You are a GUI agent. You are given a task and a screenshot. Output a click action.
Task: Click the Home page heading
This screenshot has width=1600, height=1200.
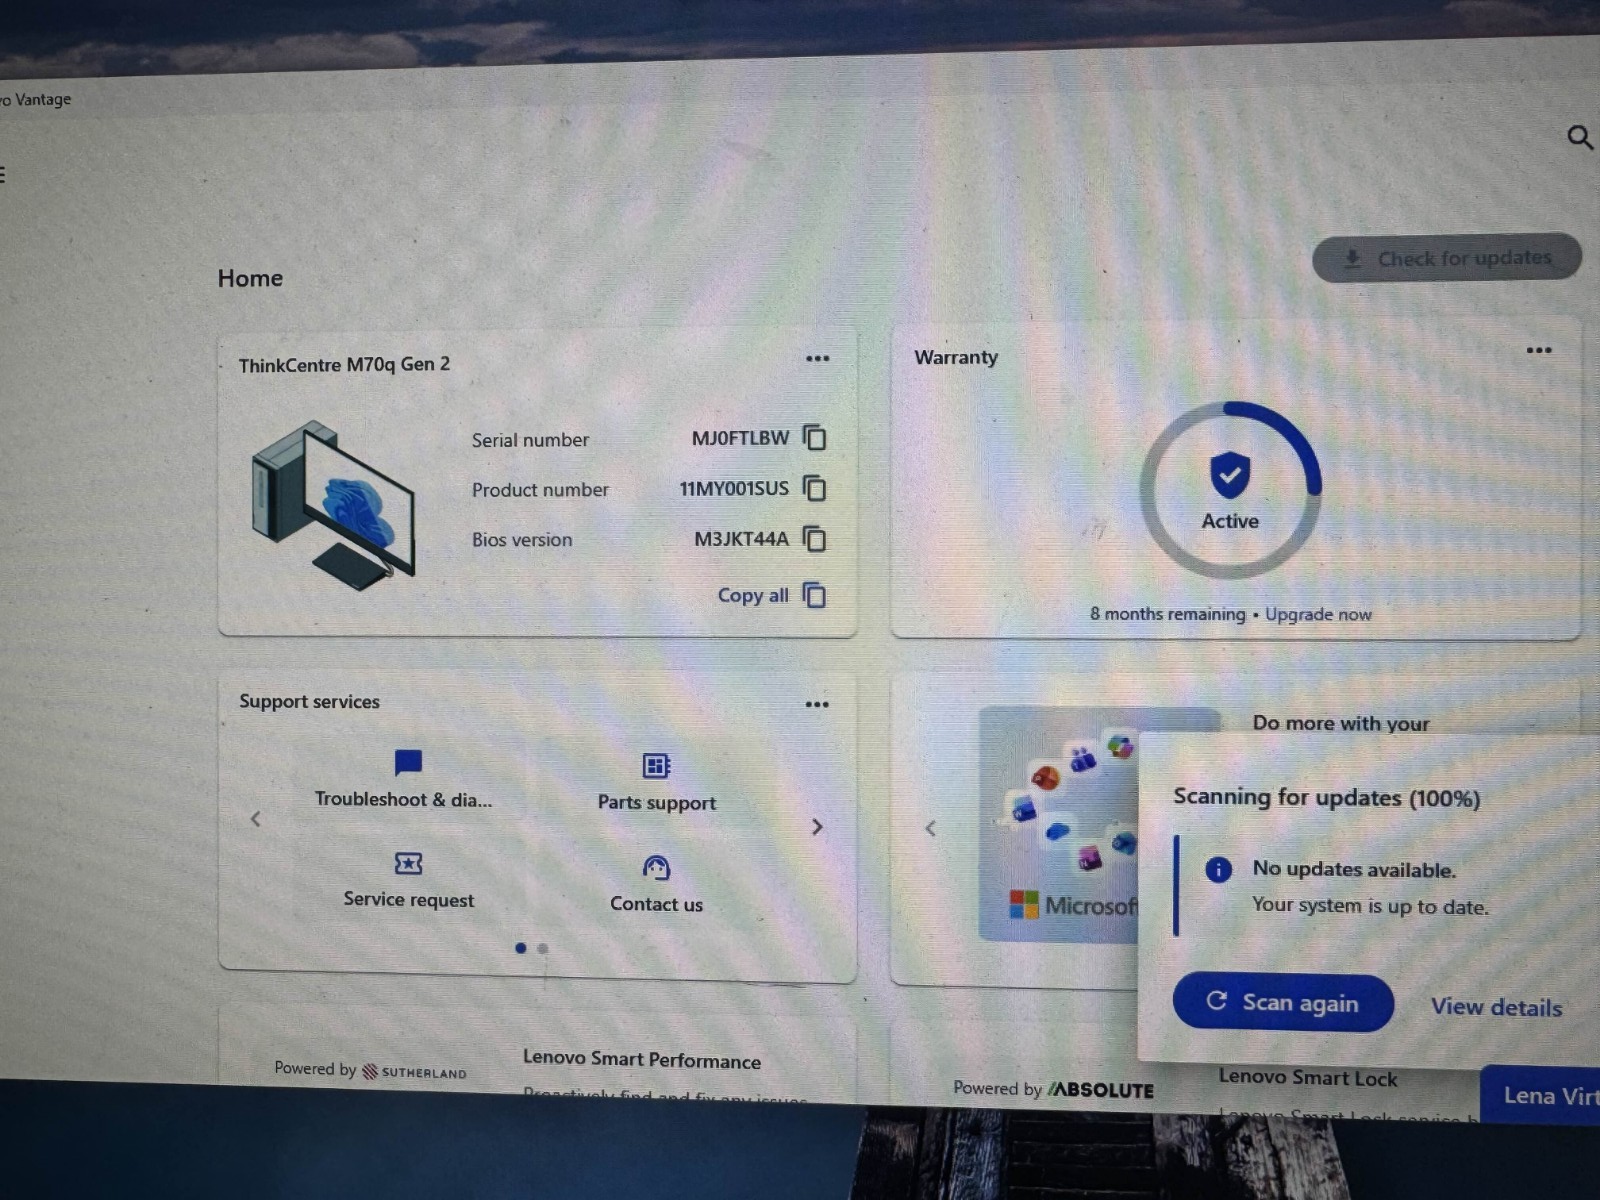[250, 278]
